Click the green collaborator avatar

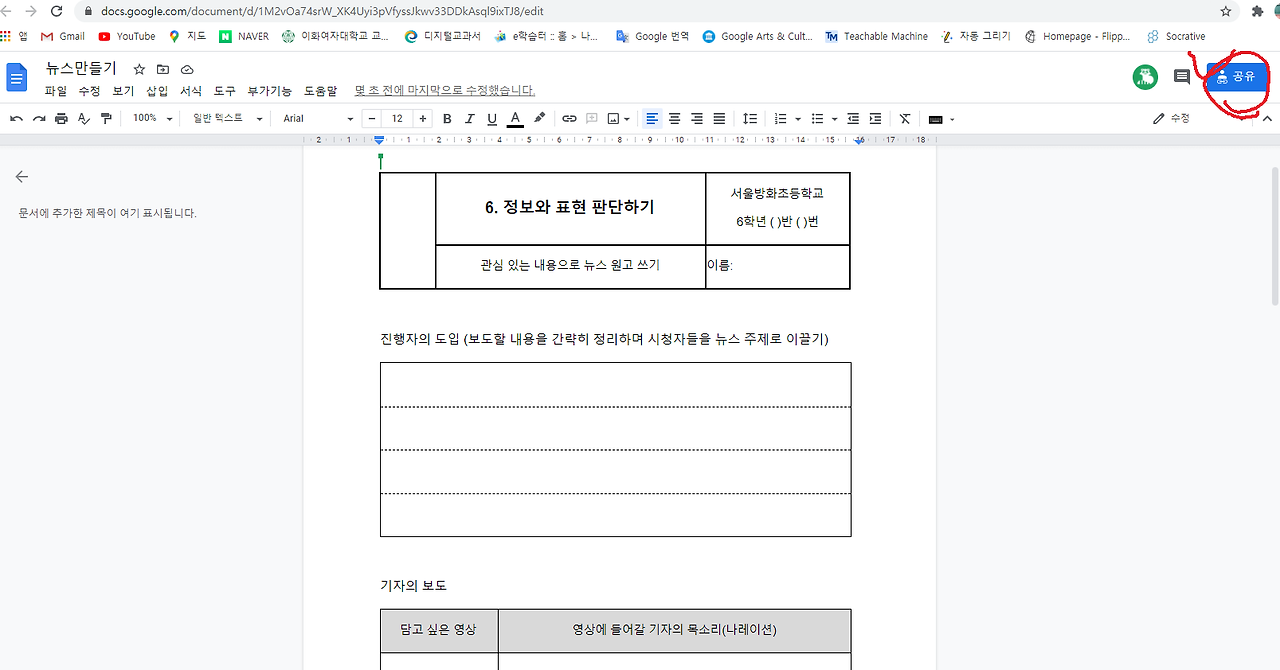click(1145, 77)
